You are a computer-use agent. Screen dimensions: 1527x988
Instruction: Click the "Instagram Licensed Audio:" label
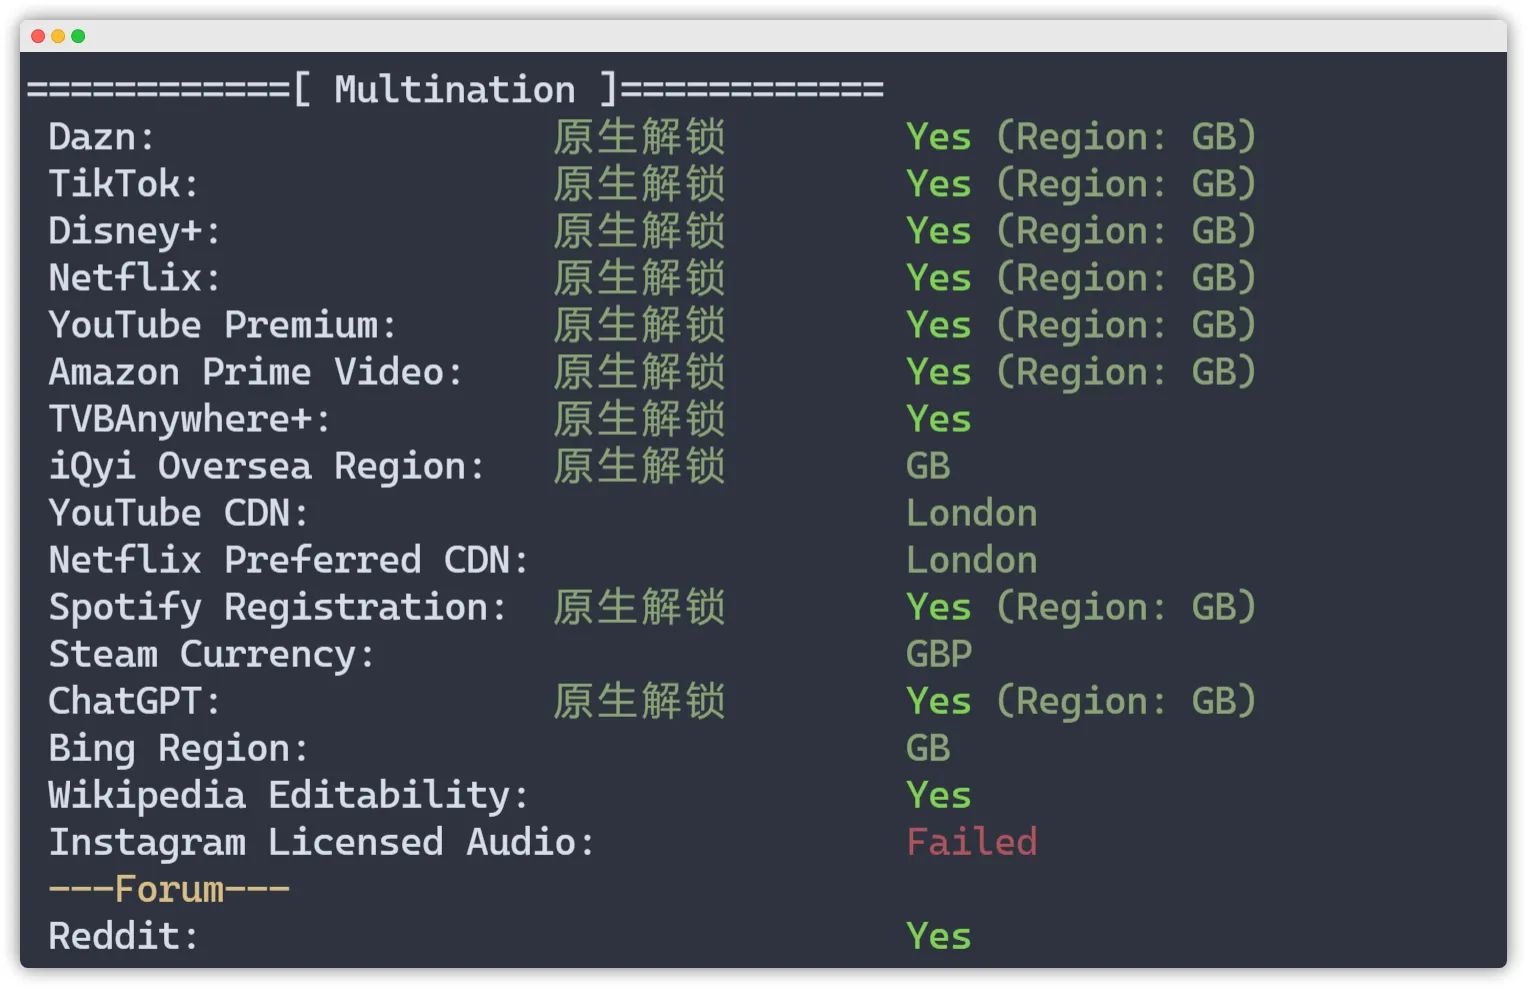pyautogui.click(x=322, y=842)
